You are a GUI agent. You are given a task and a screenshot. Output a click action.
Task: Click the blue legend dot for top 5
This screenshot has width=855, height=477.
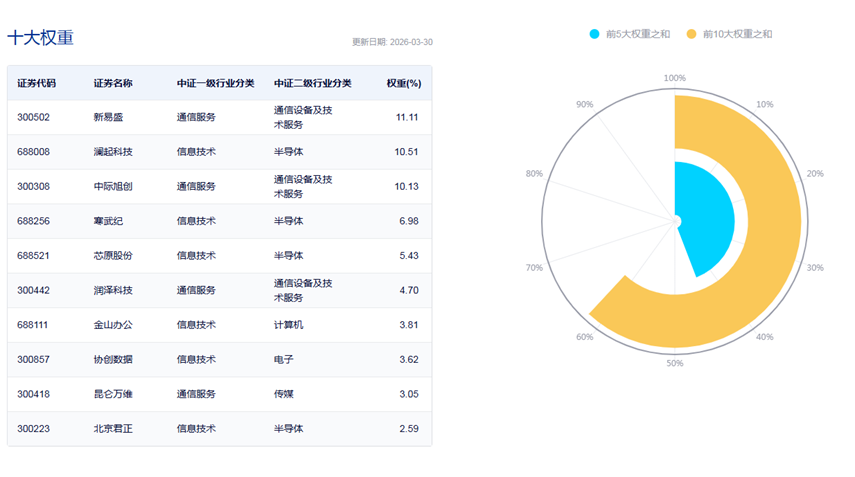pos(595,34)
